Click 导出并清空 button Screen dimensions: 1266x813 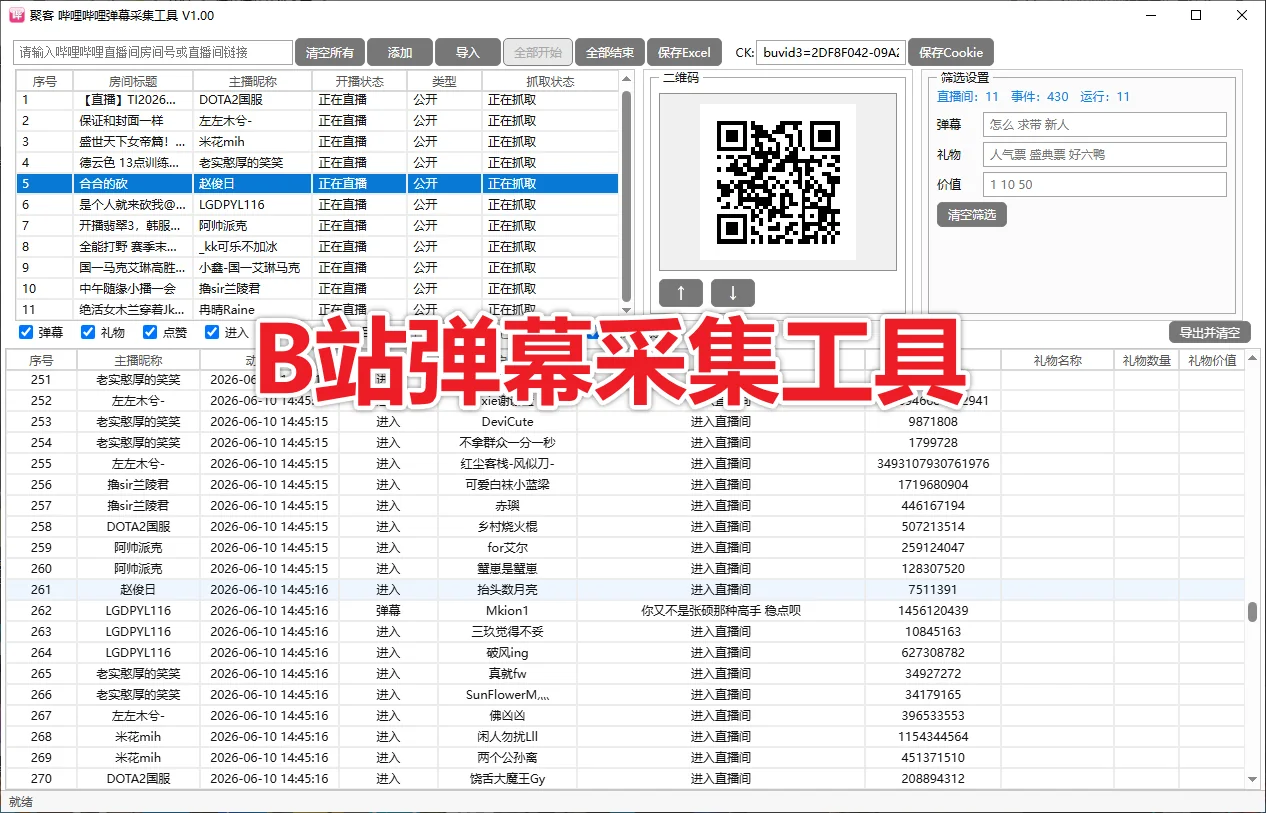[x=1210, y=333]
